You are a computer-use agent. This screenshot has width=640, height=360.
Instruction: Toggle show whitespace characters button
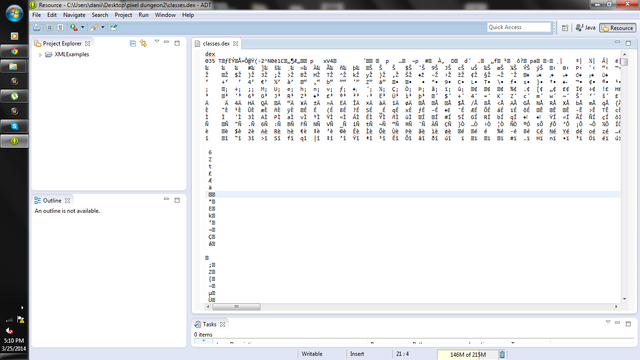60,27
